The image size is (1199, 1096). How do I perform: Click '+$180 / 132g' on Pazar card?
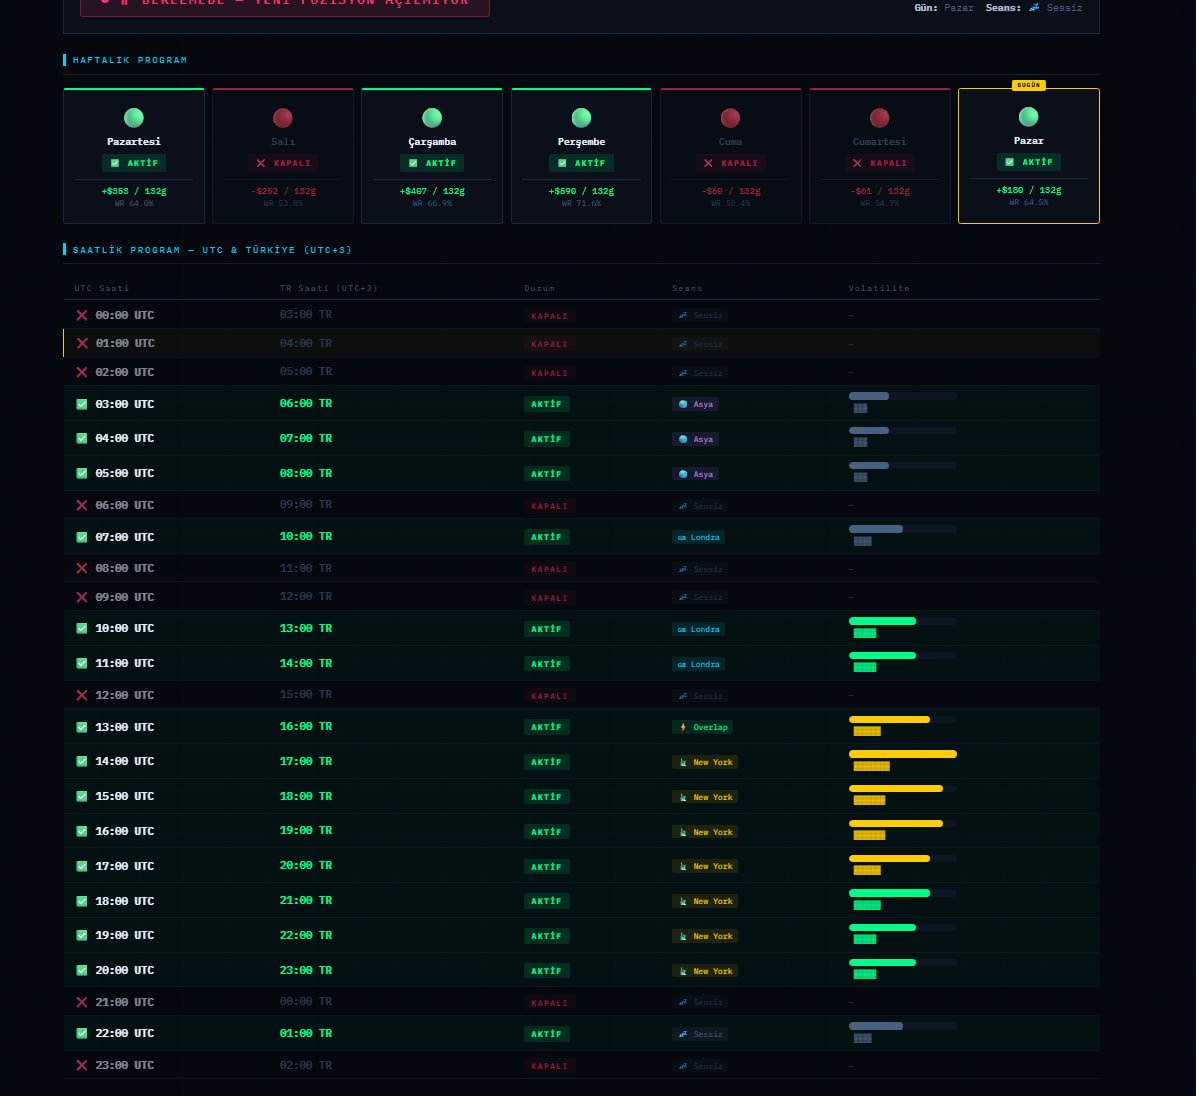pos(1028,190)
